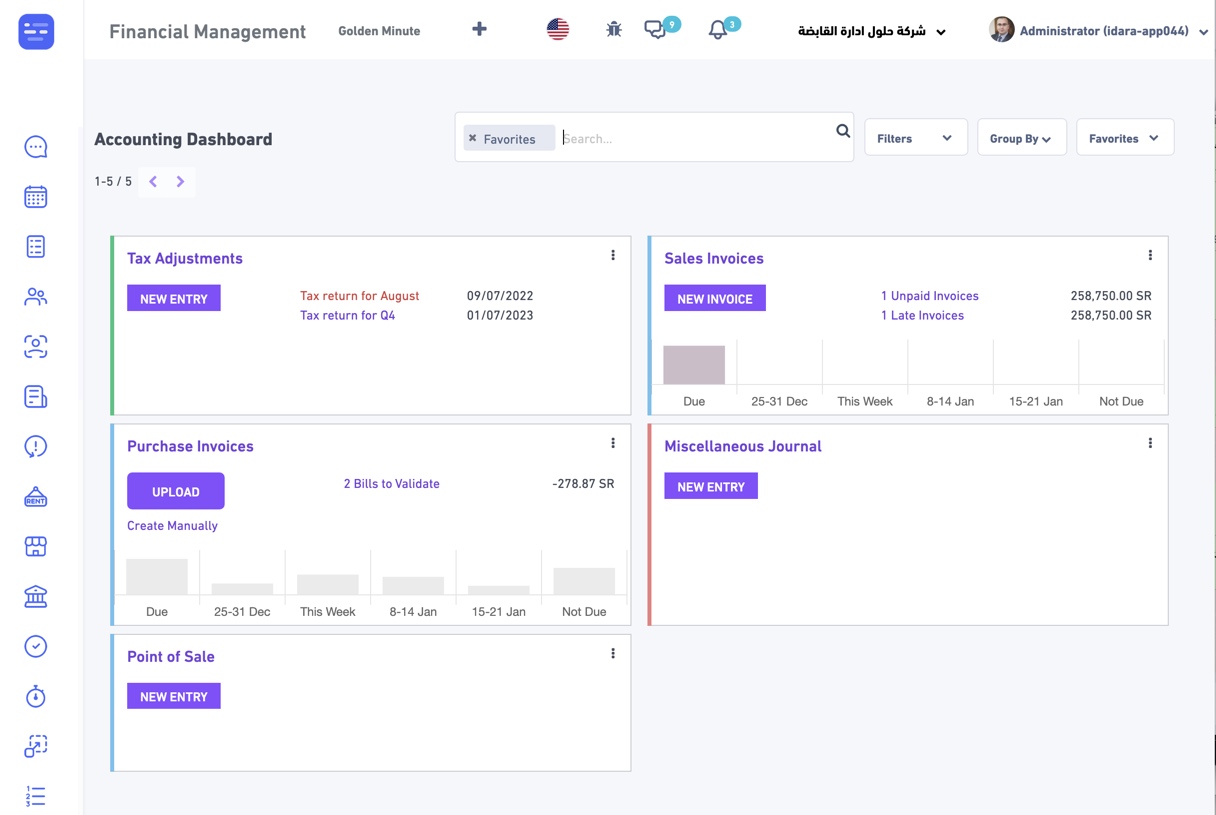Viewport: 1216px width, 815px height.
Task: Remove the Favorites filter tag
Action: point(473,139)
